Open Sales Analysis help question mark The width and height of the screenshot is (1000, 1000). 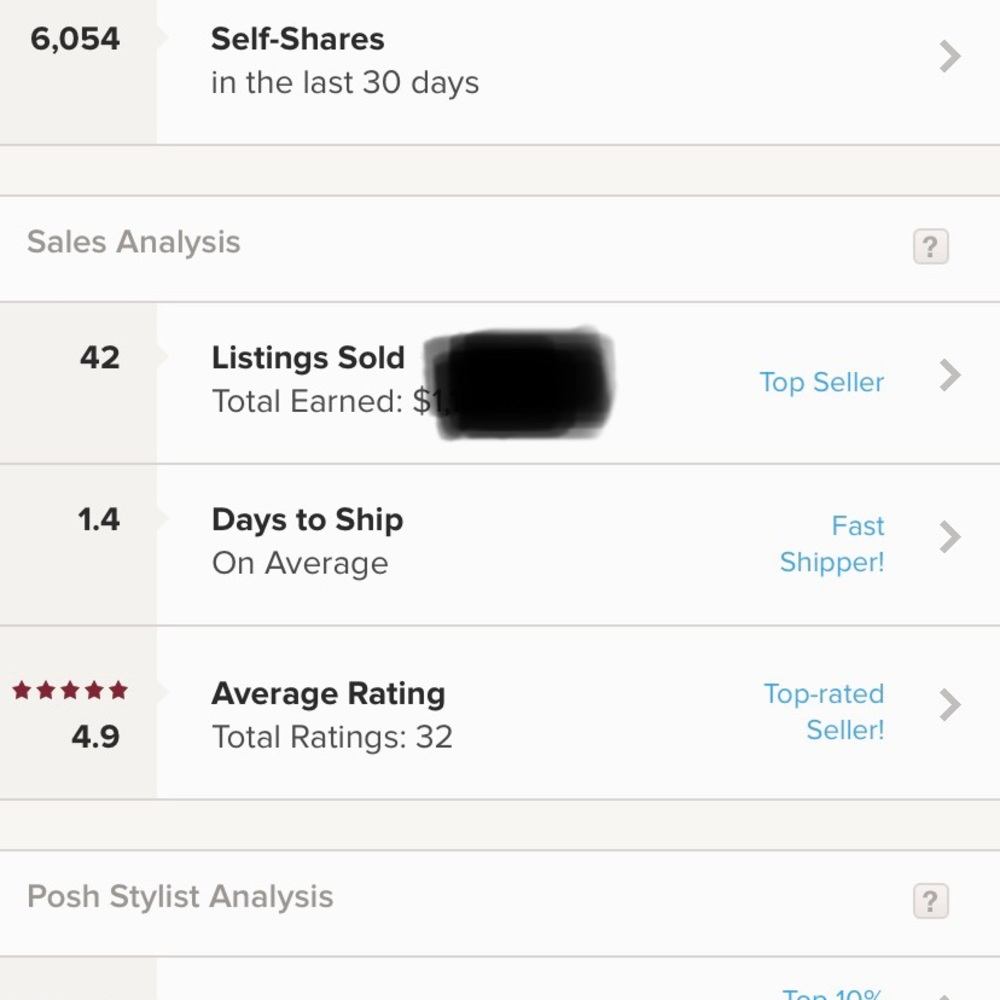[x=930, y=246]
